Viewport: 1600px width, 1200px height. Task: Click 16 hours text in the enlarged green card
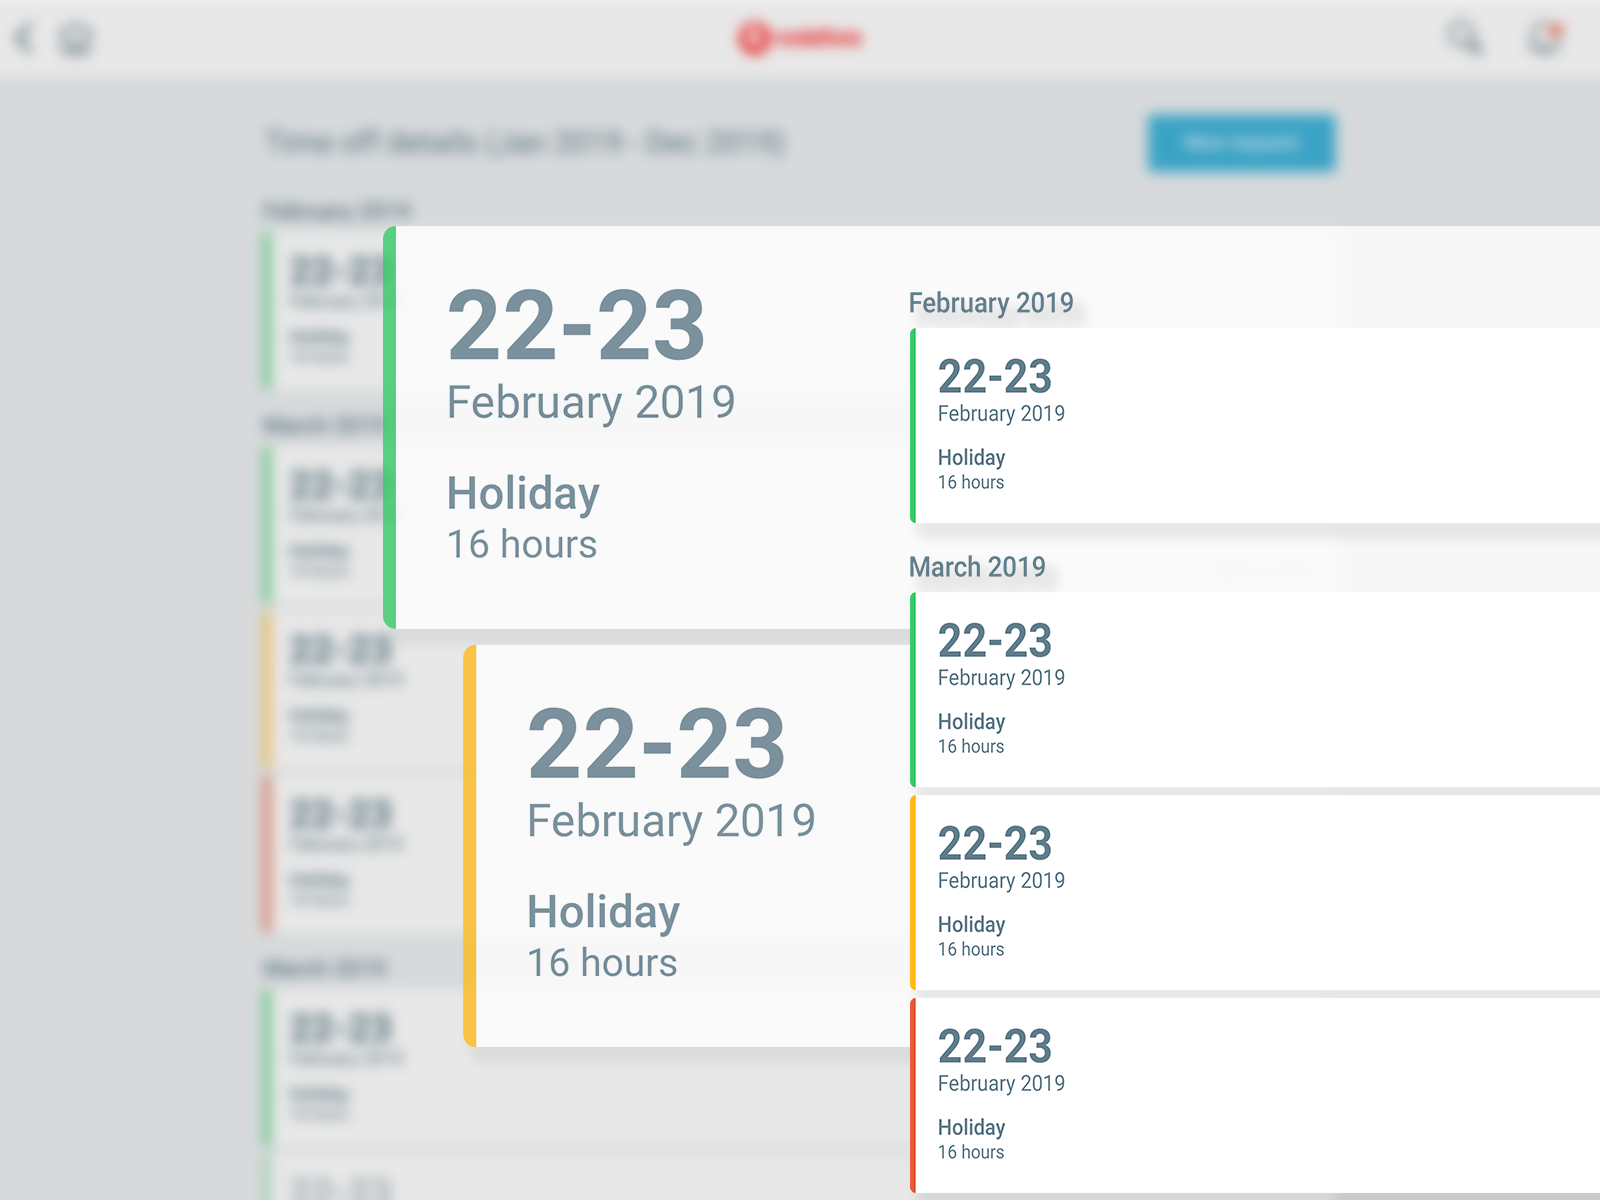(521, 545)
